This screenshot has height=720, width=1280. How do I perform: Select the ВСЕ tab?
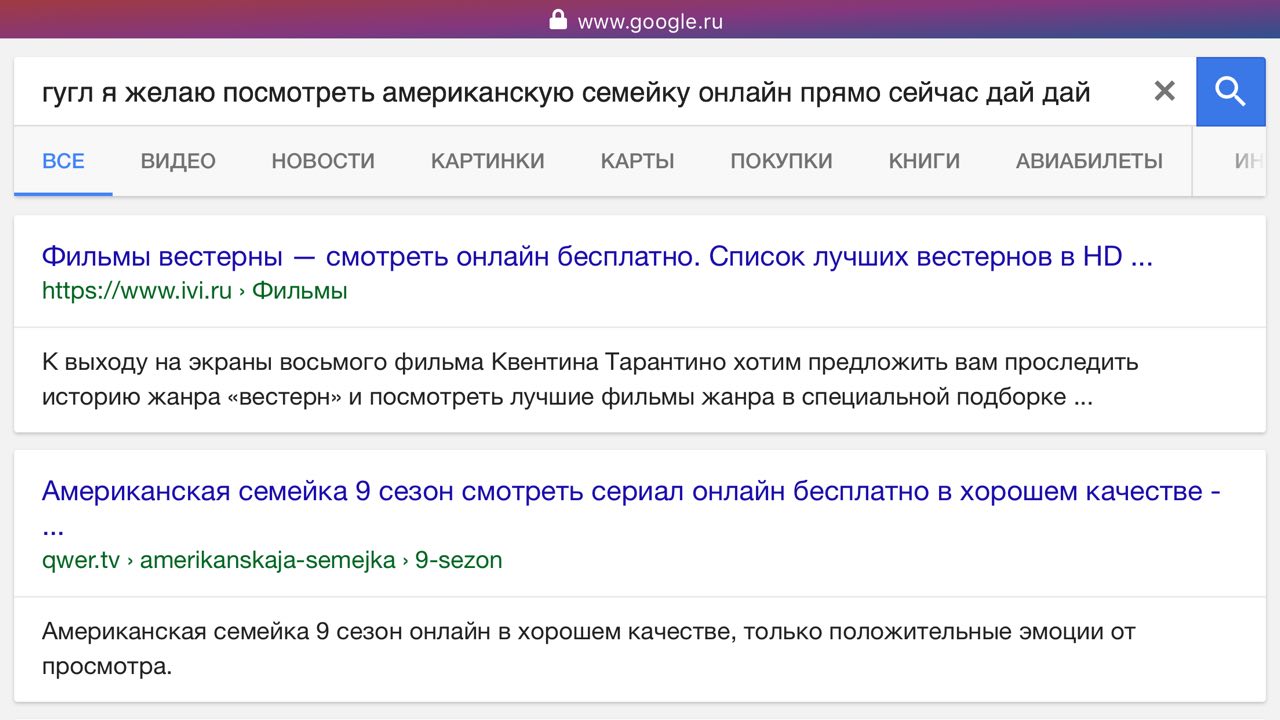[x=63, y=161]
